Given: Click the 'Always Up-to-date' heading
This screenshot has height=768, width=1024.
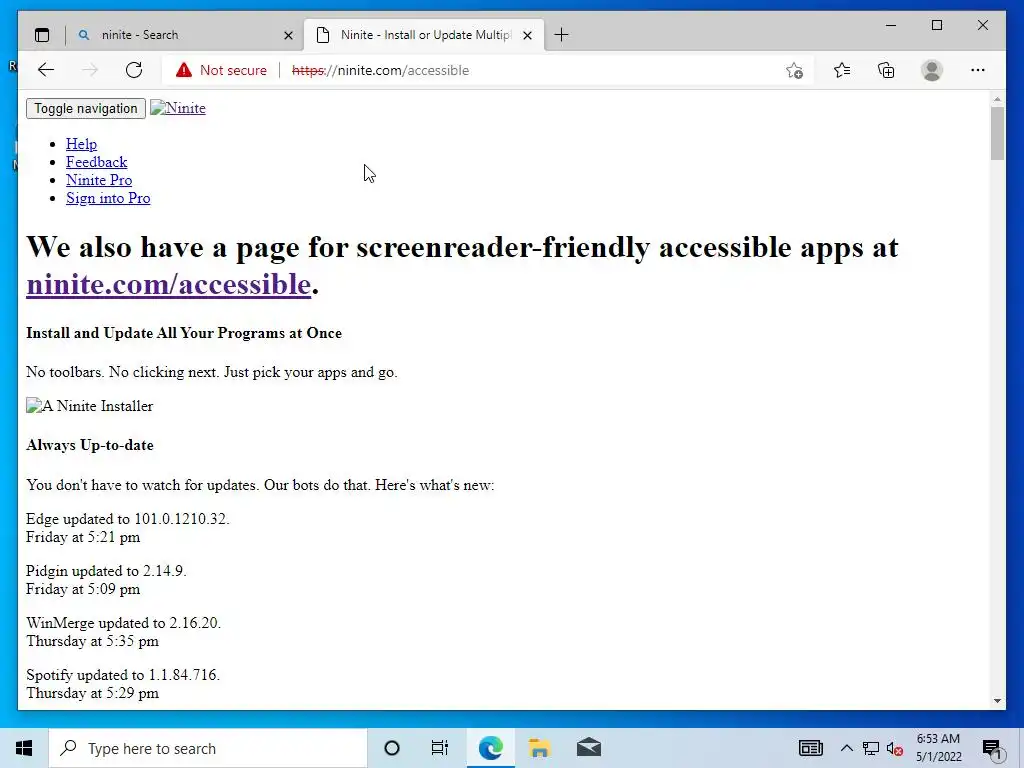Looking at the screenshot, I should pyautogui.click(x=90, y=445).
